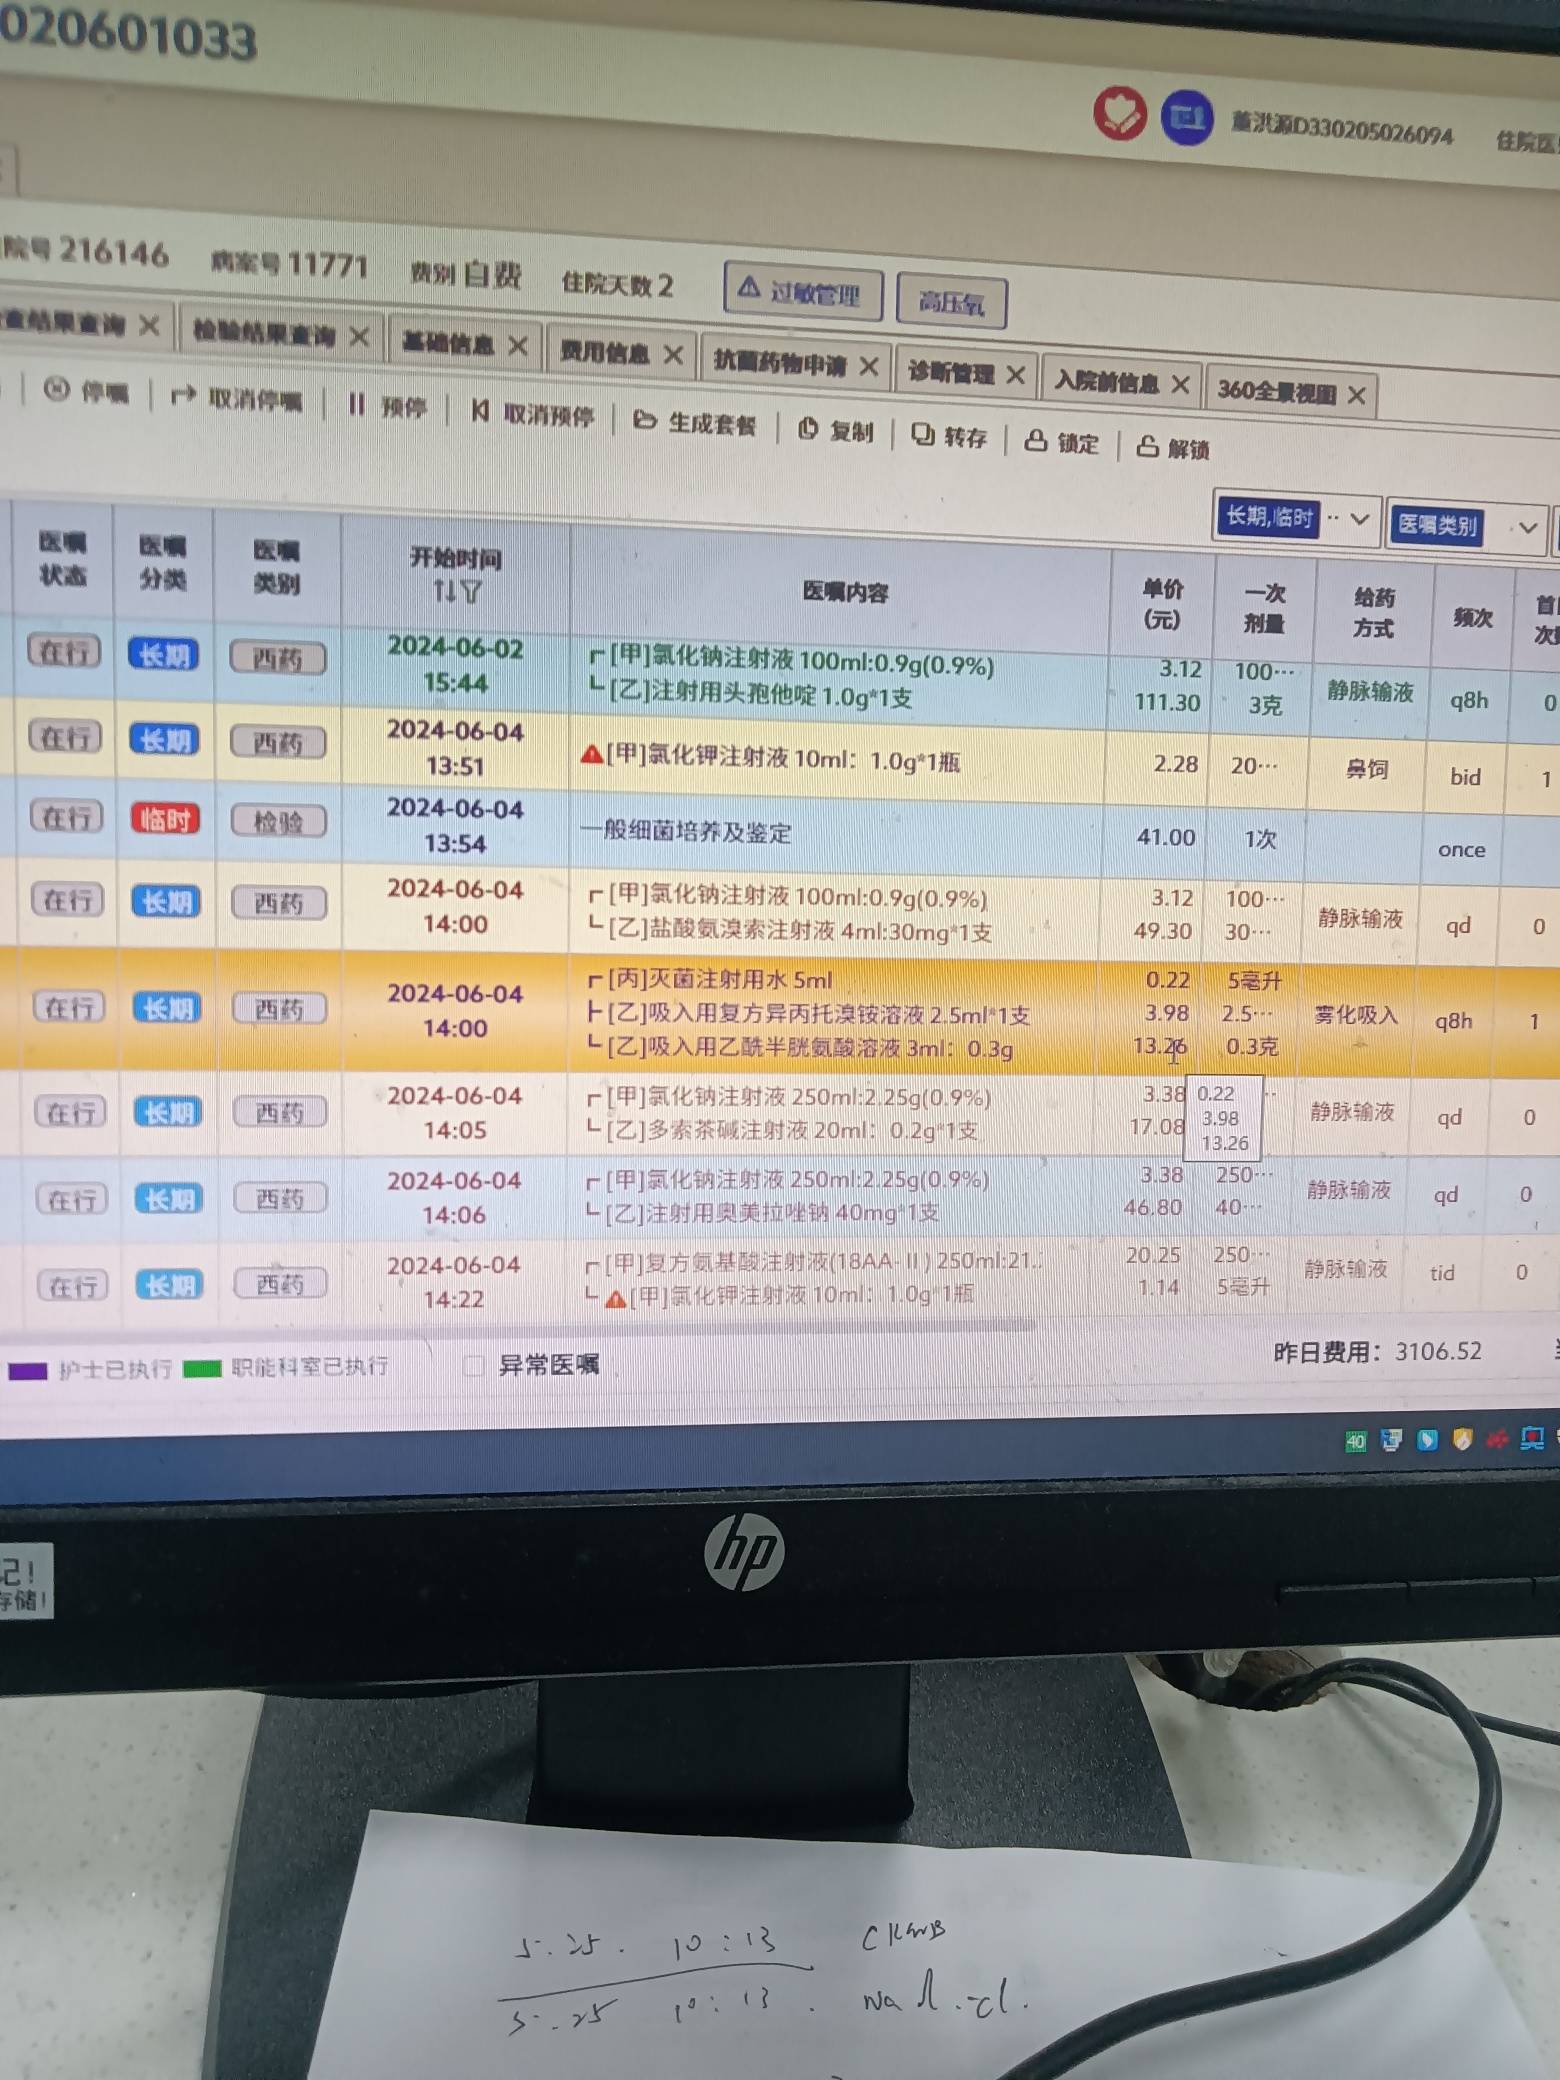This screenshot has width=1560, height=2080.
Task: Click the 雾化吸入 administration cell
Action: tap(1355, 1015)
